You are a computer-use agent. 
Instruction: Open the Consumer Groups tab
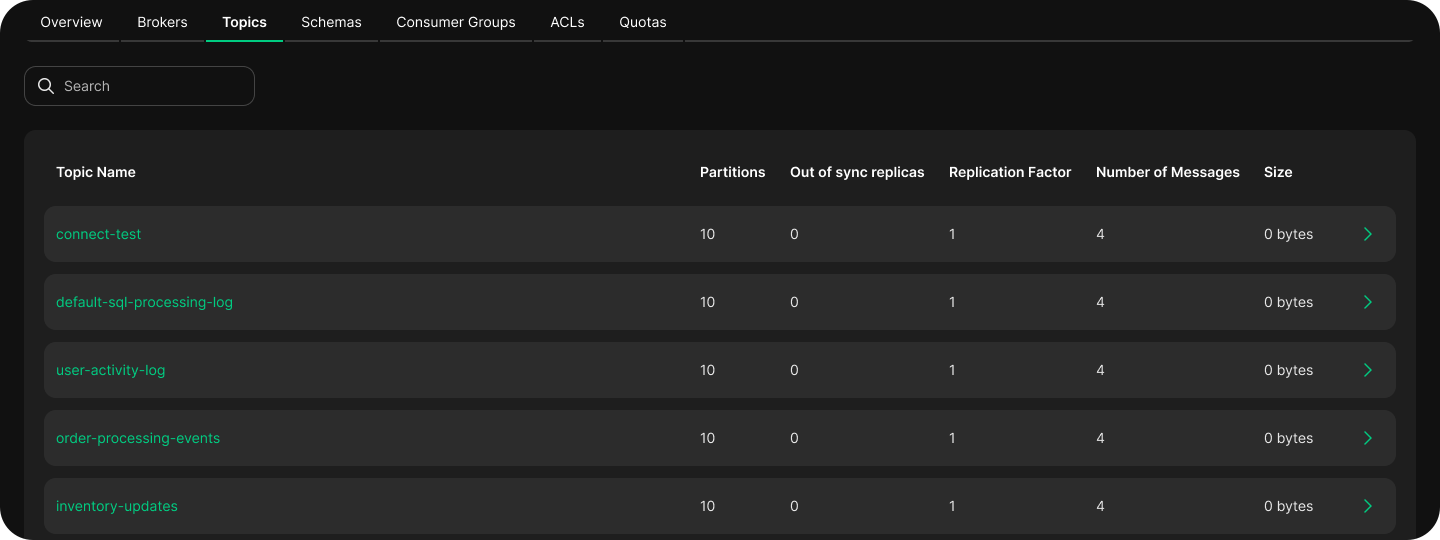456,22
